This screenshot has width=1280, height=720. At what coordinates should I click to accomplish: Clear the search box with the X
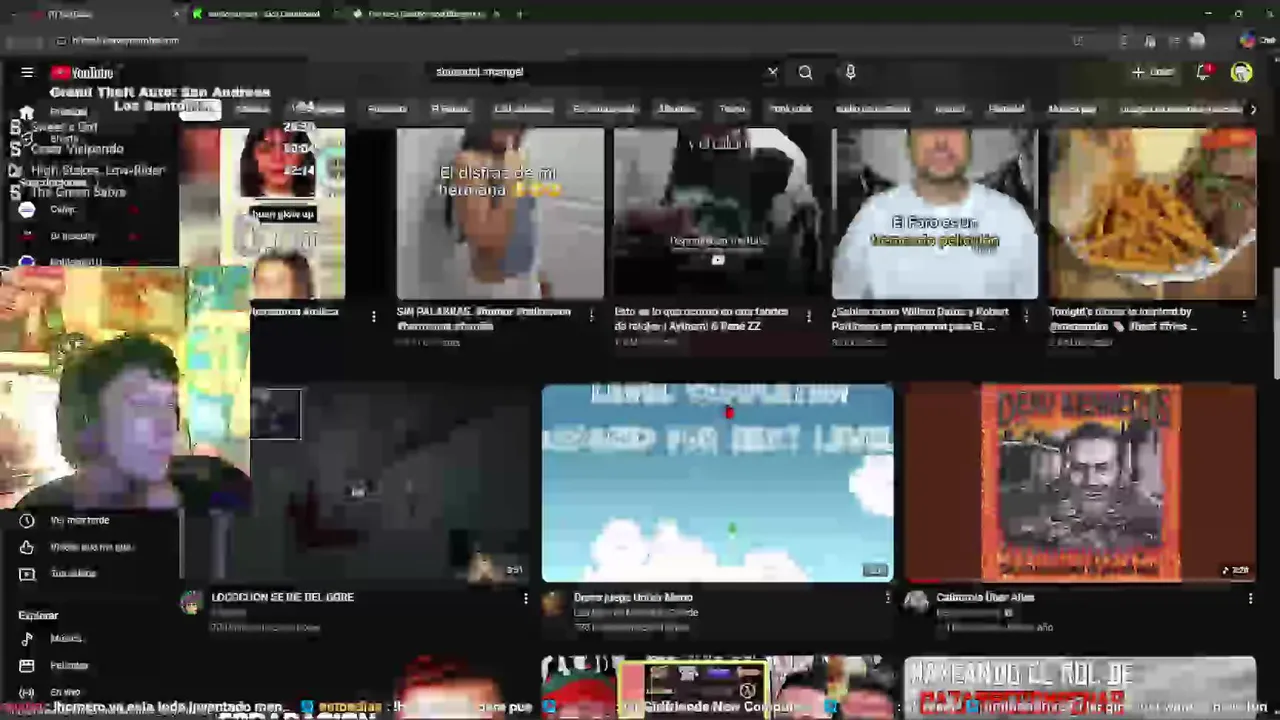772,72
